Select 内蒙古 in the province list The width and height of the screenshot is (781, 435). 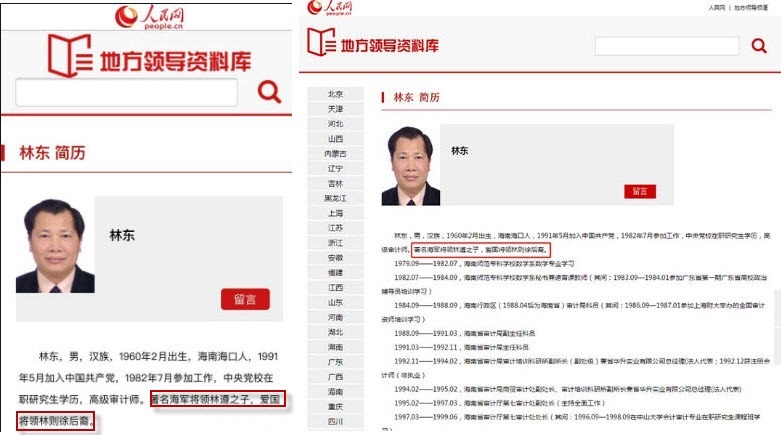pyautogui.click(x=335, y=154)
